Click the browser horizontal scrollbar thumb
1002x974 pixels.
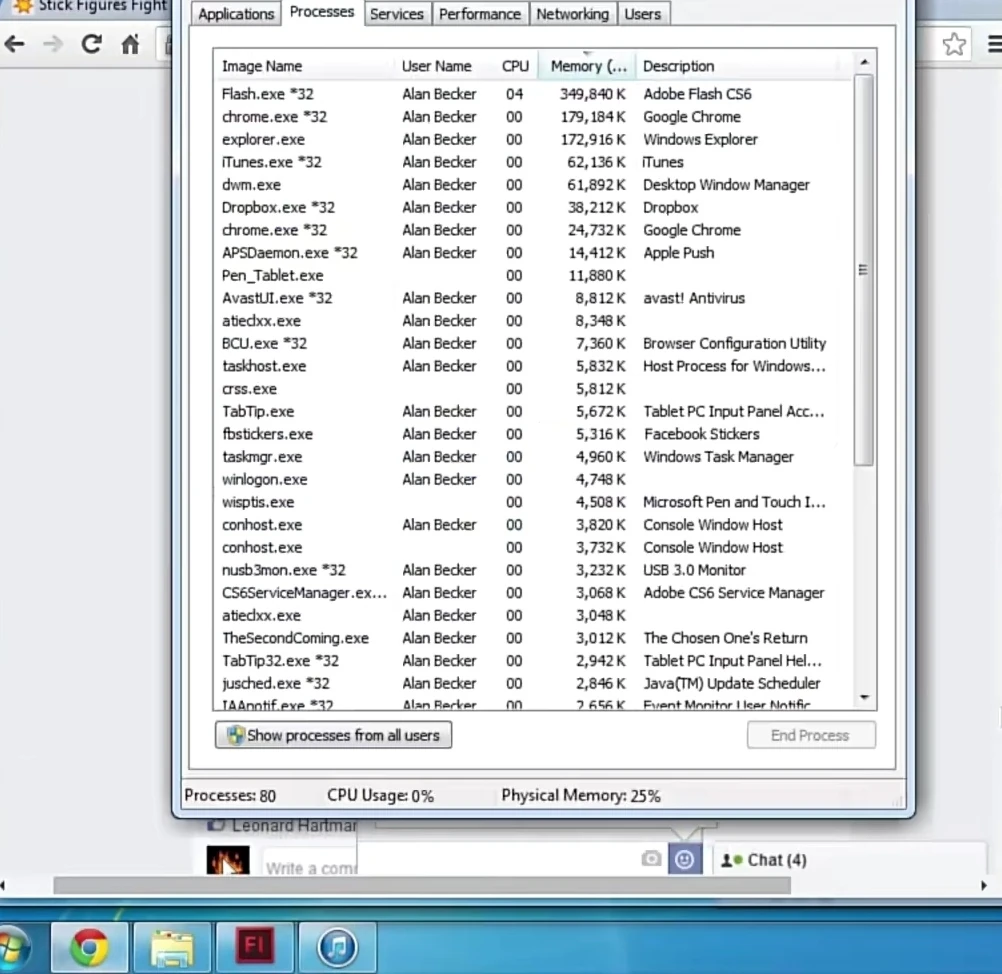[x=422, y=885]
